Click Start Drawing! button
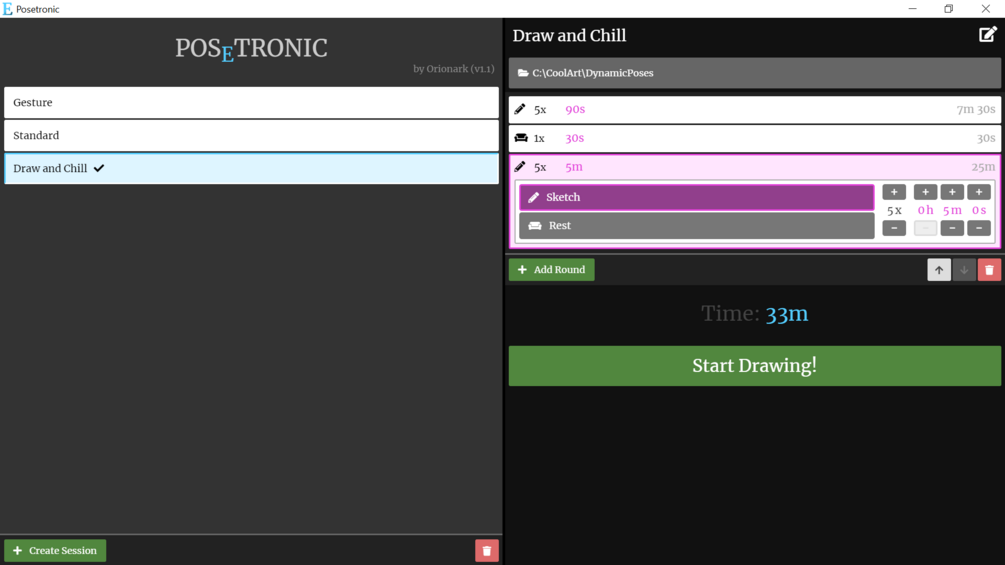Image resolution: width=1005 pixels, height=565 pixels. (754, 366)
